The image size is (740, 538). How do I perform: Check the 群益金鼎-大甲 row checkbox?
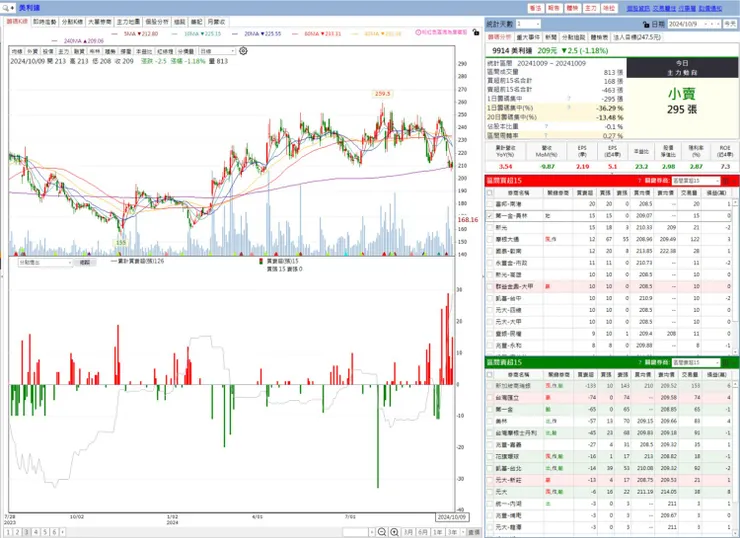click(x=489, y=286)
